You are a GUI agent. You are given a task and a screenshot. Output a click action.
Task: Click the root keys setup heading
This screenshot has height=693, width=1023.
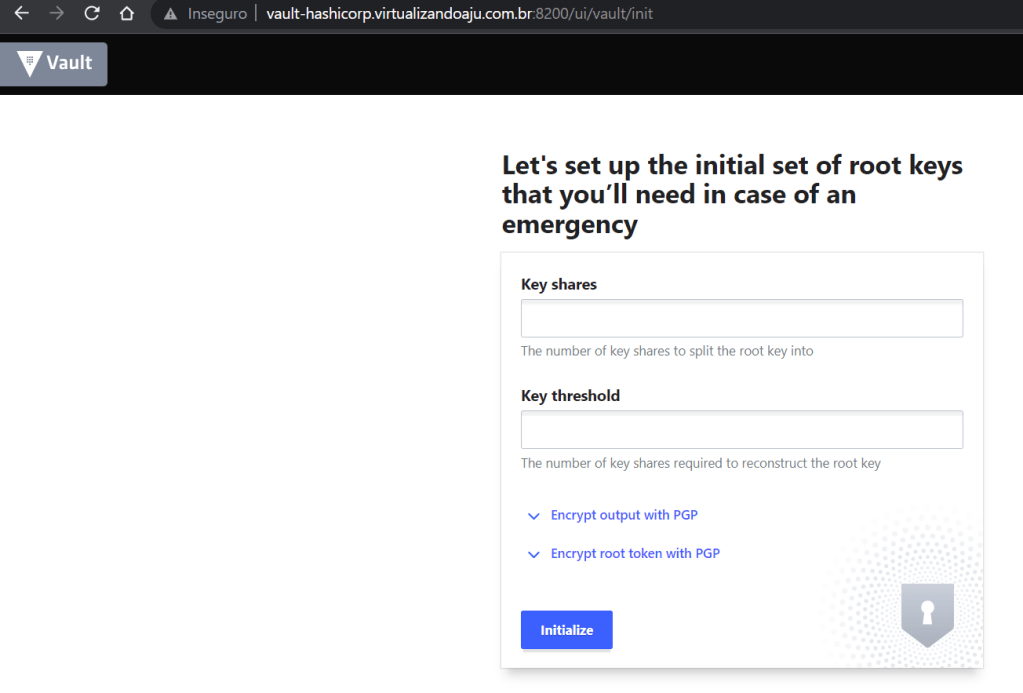pos(732,194)
